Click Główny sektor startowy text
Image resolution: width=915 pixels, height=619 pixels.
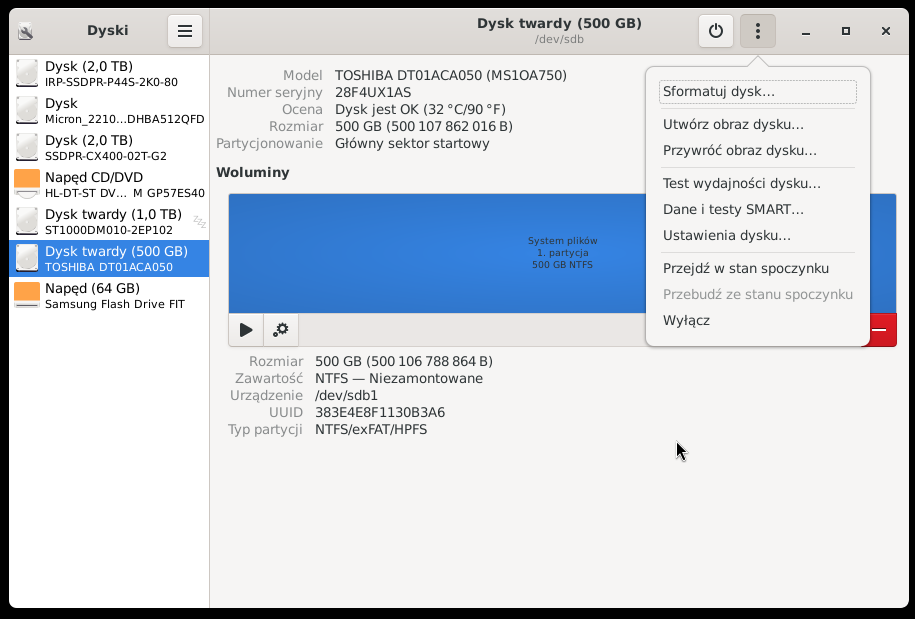coord(412,143)
